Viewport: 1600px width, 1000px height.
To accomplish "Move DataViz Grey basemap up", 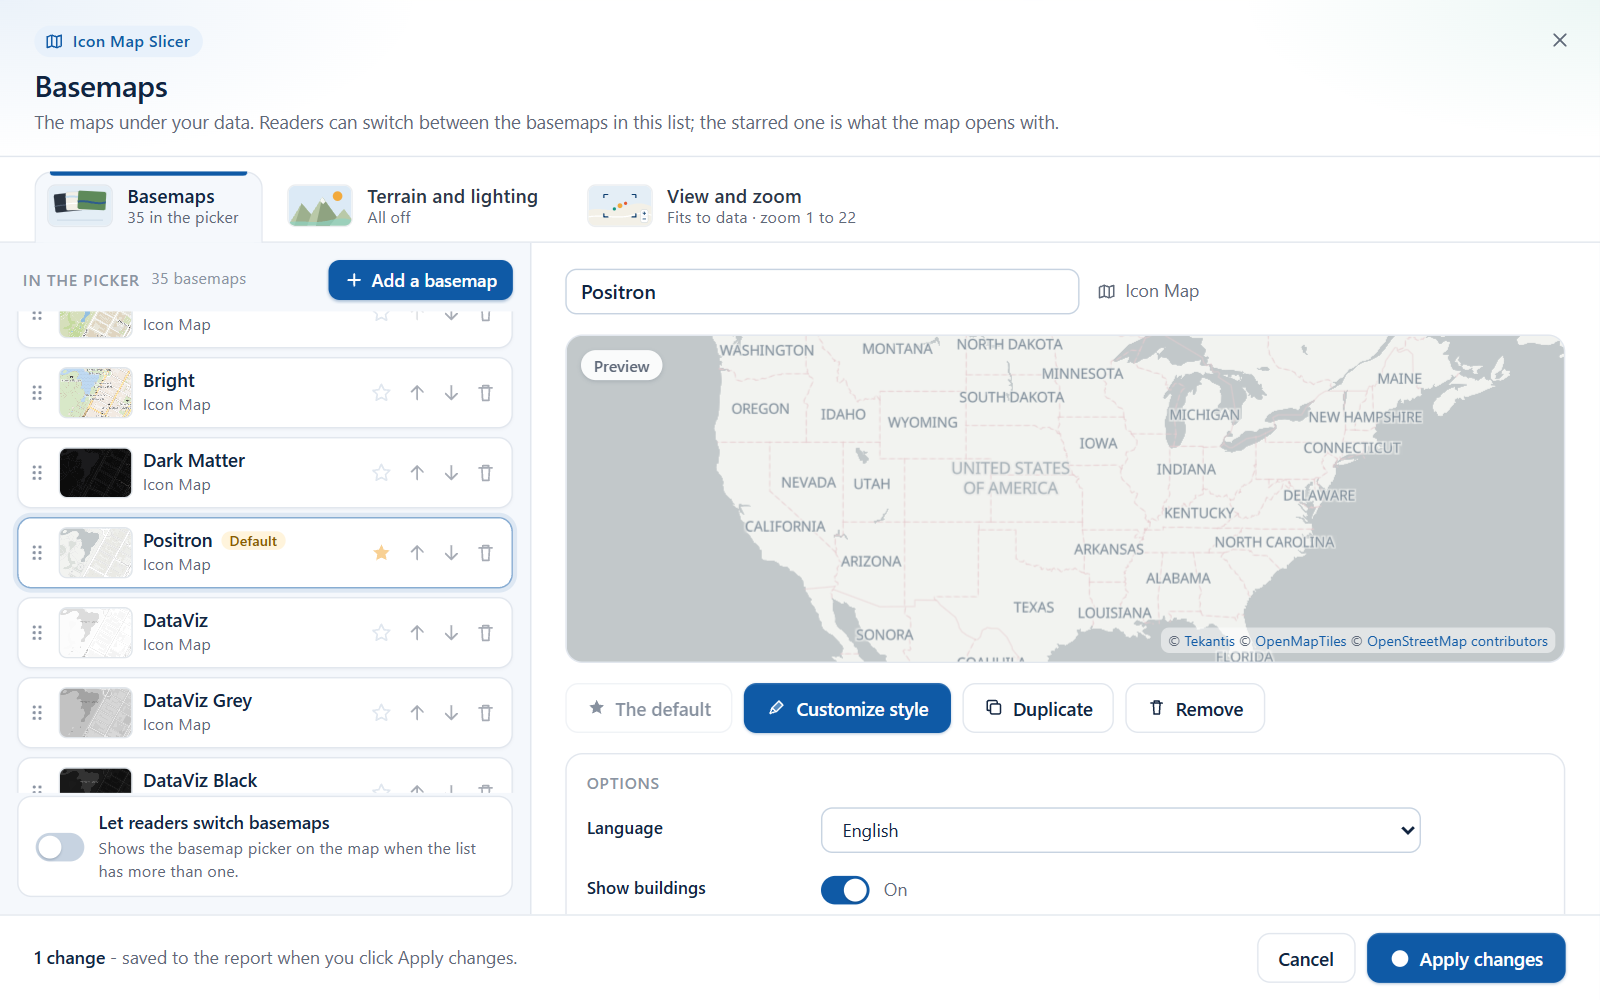I will [x=417, y=713].
